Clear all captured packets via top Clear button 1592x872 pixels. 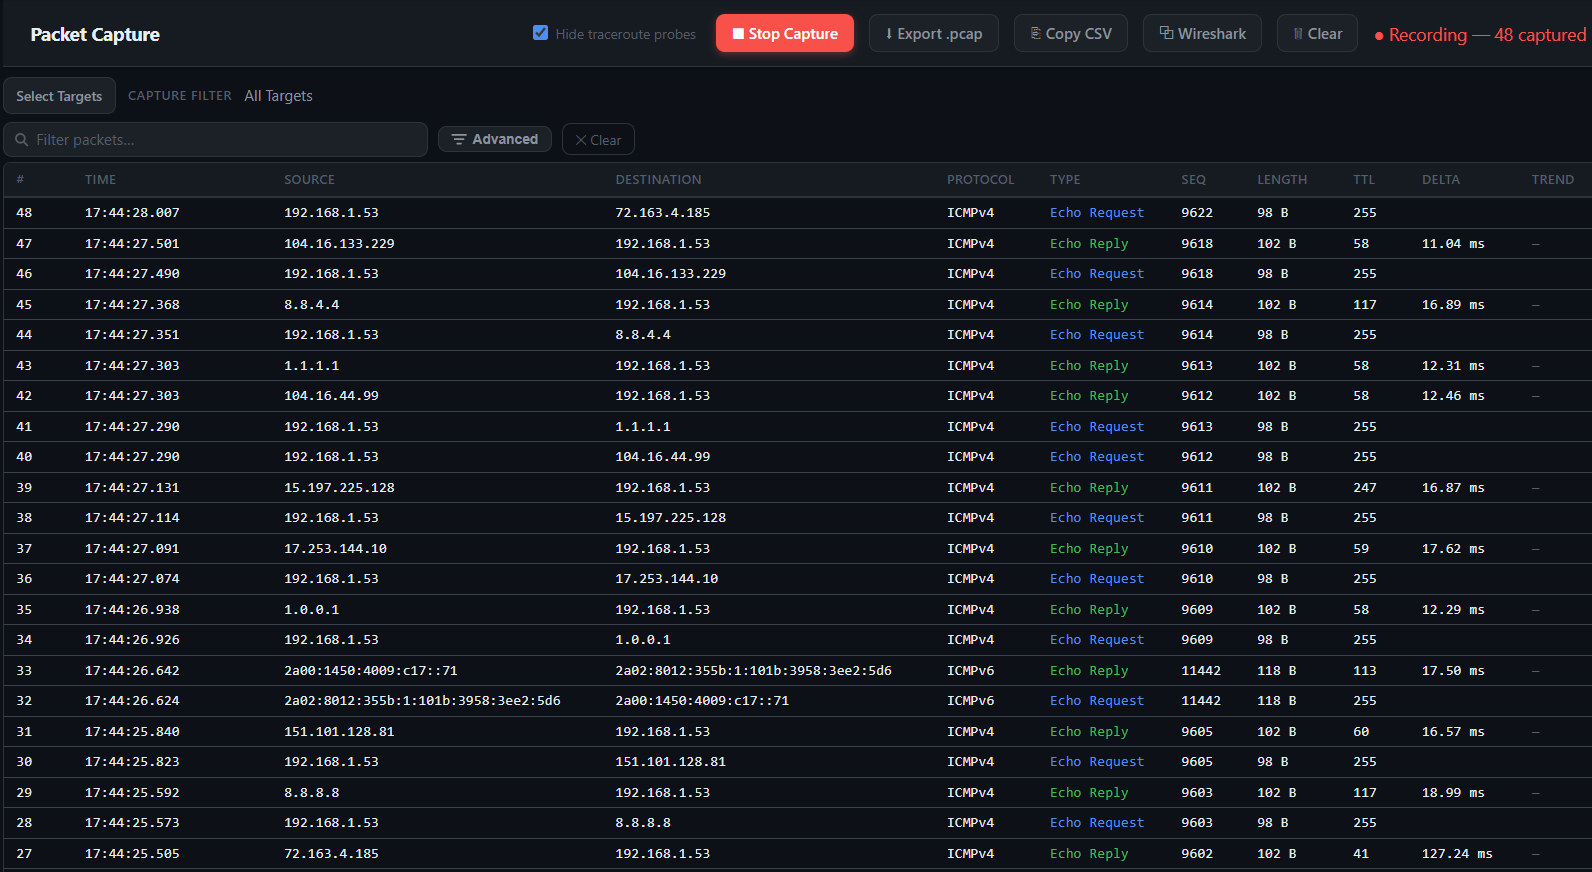[x=1317, y=33]
